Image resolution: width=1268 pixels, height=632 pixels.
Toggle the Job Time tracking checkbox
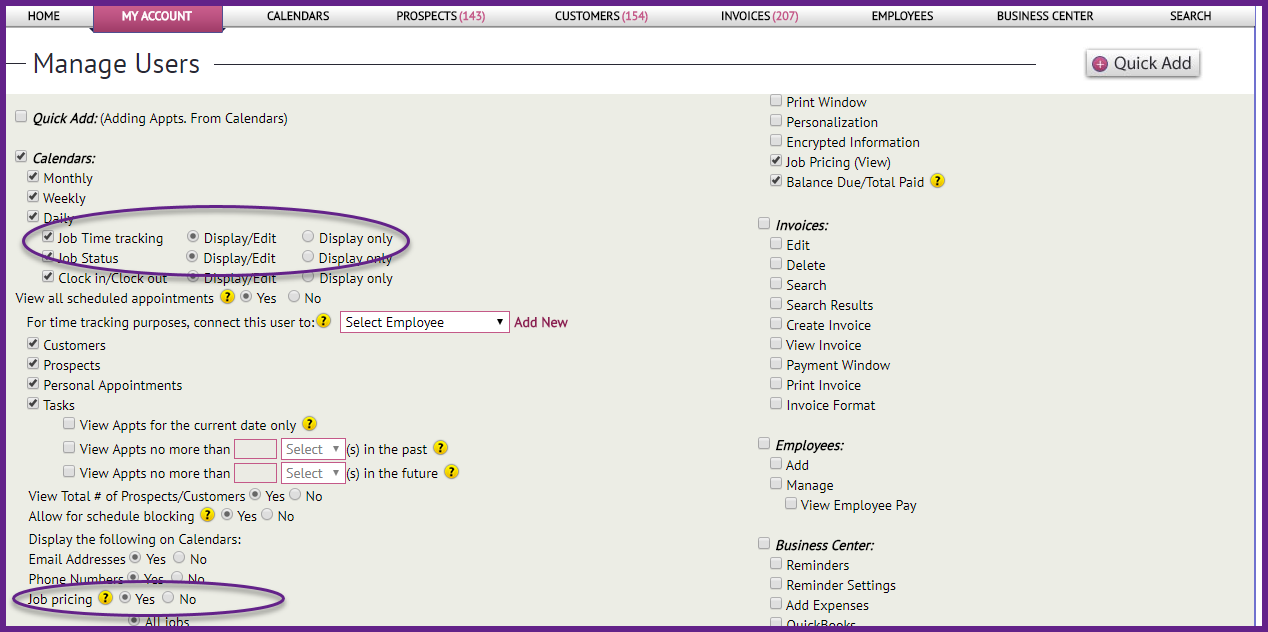coord(48,237)
